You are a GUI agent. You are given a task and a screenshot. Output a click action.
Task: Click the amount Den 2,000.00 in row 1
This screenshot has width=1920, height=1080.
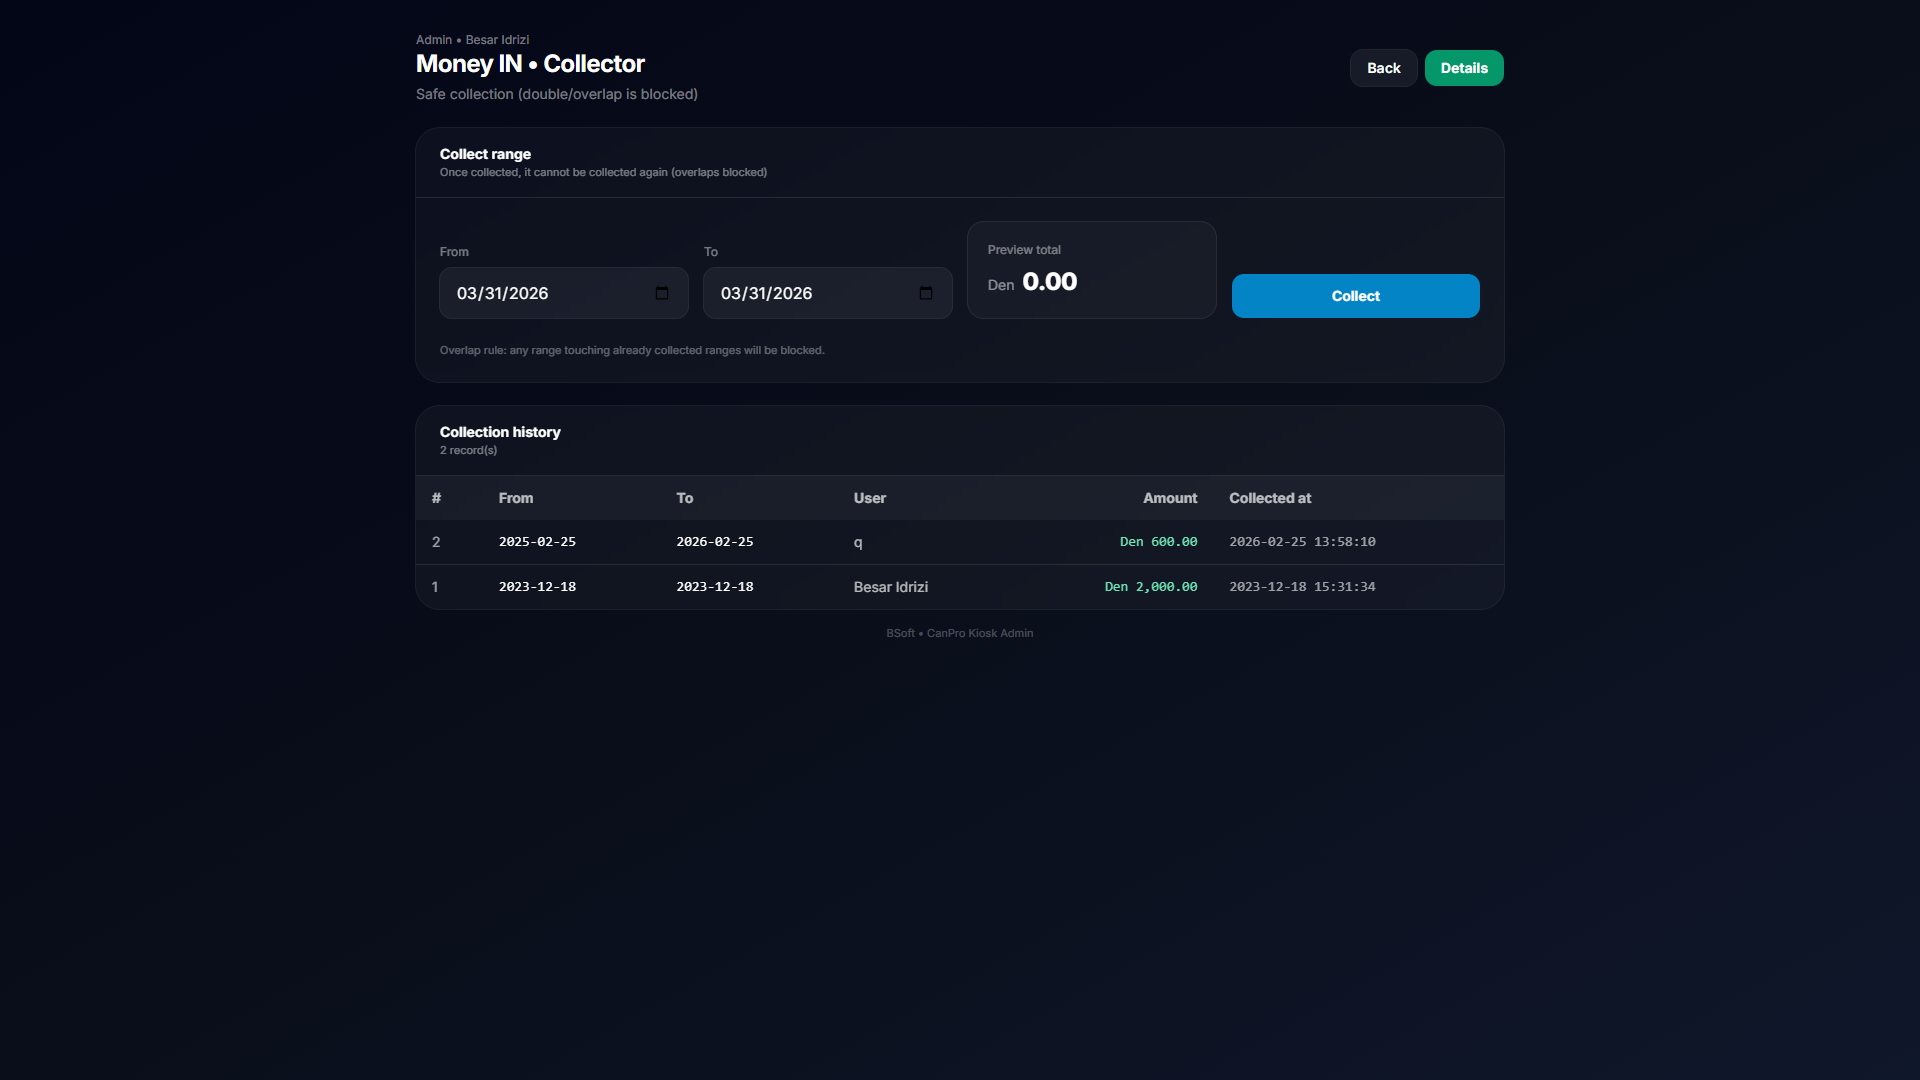1151,587
